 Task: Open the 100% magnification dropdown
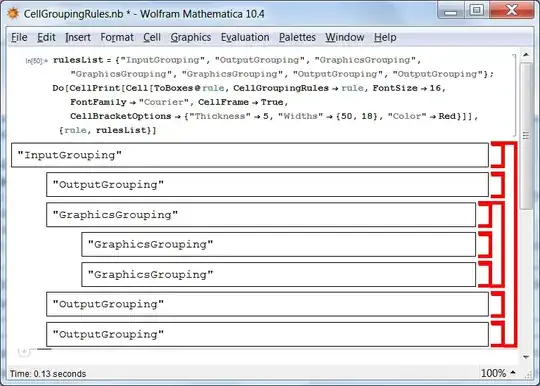point(498,373)
